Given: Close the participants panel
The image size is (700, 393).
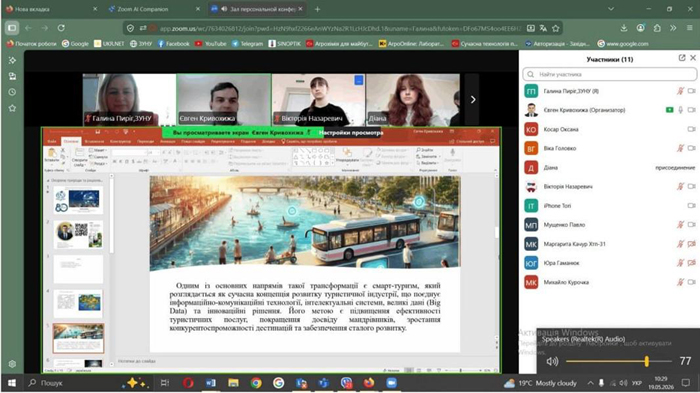Looking at the screenshot, I should click(693, 58).
